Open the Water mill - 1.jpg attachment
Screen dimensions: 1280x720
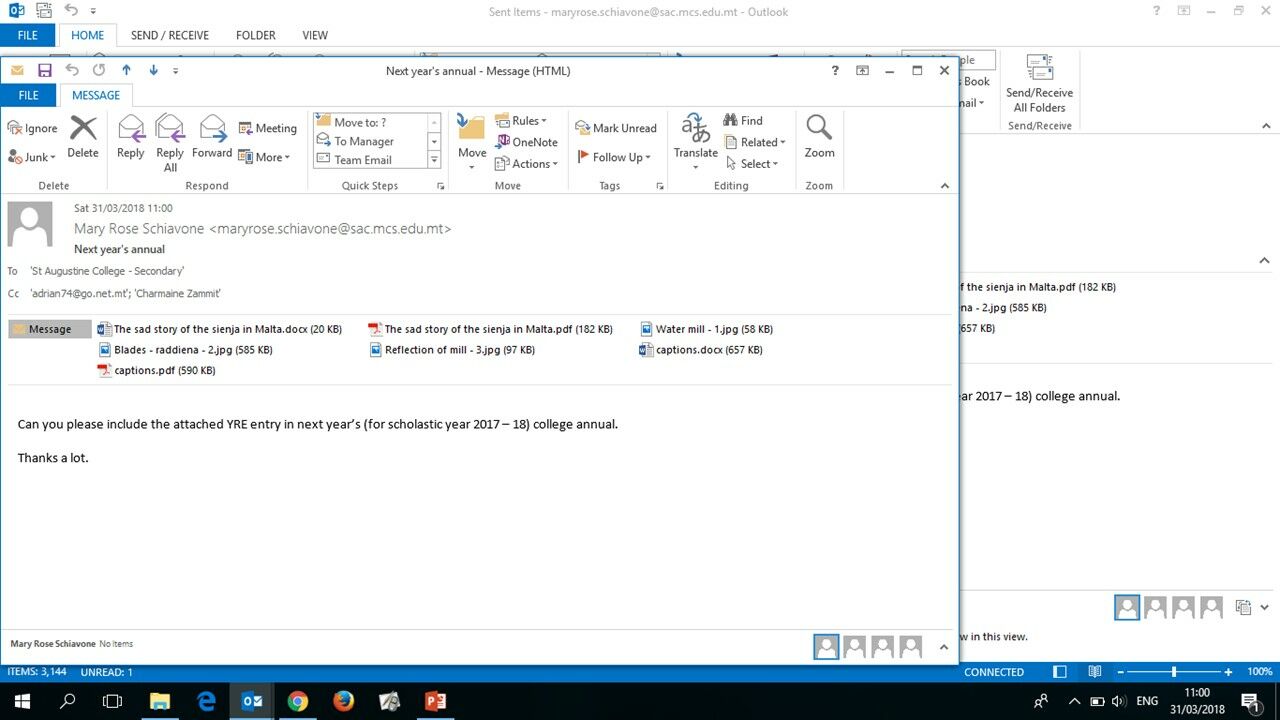point(706,329)
